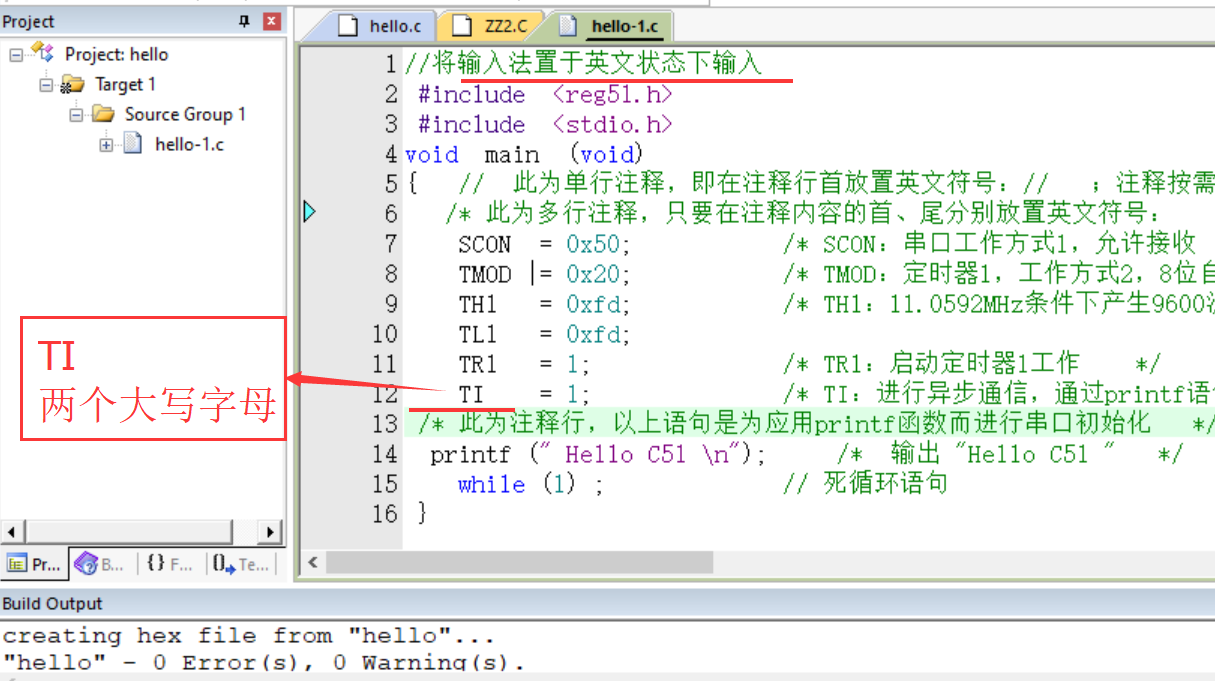The width and height of the screenshot is (1215, 681).
Task: Place cursor on TL1 = 0xfd; statement
Action: coord(544,335)
